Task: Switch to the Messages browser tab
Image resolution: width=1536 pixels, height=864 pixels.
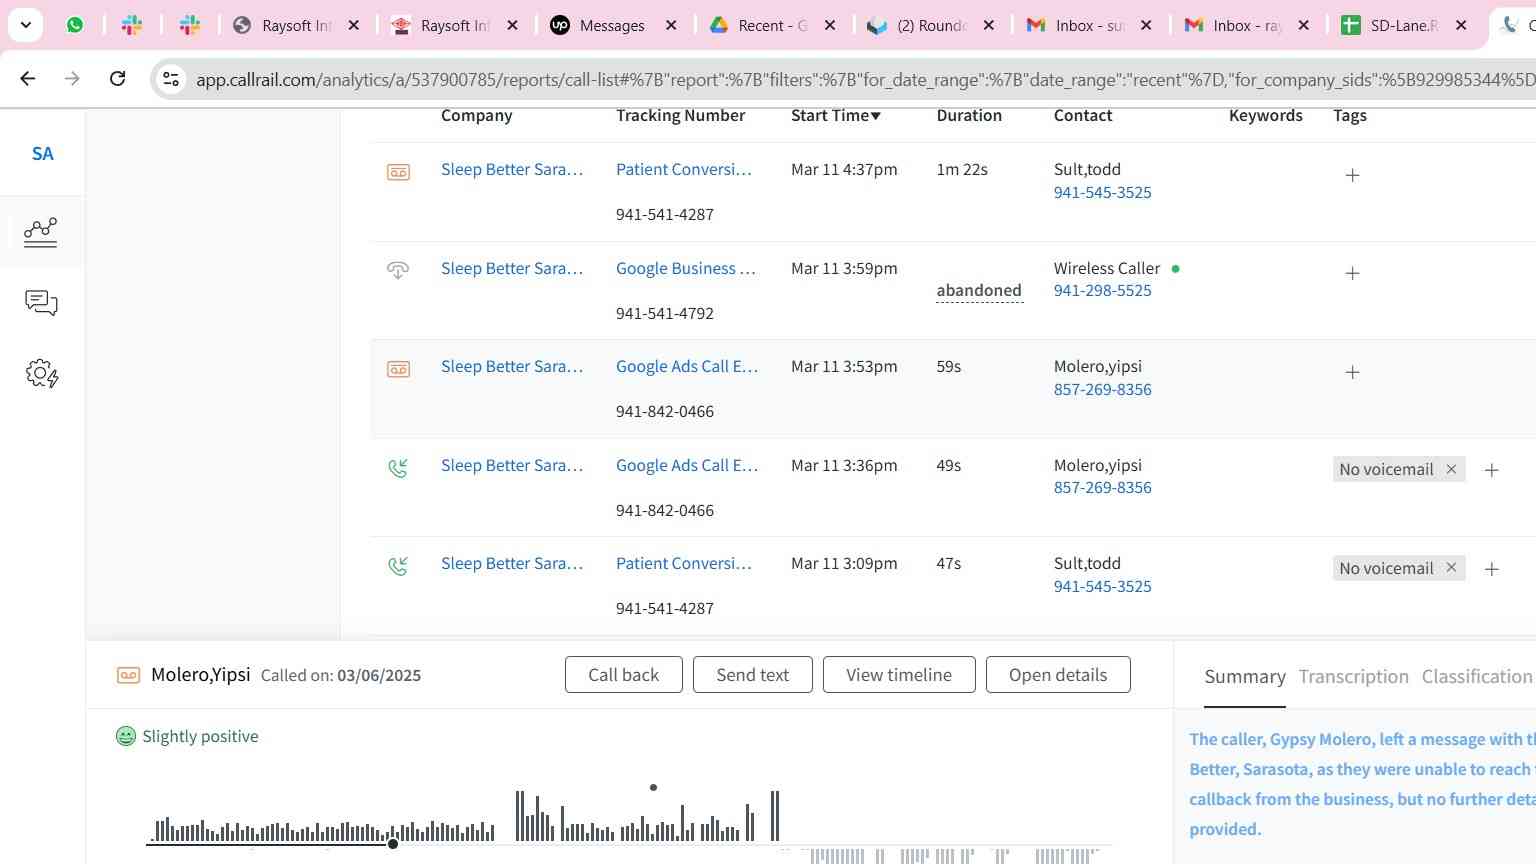Action: [x=613, y=25]
